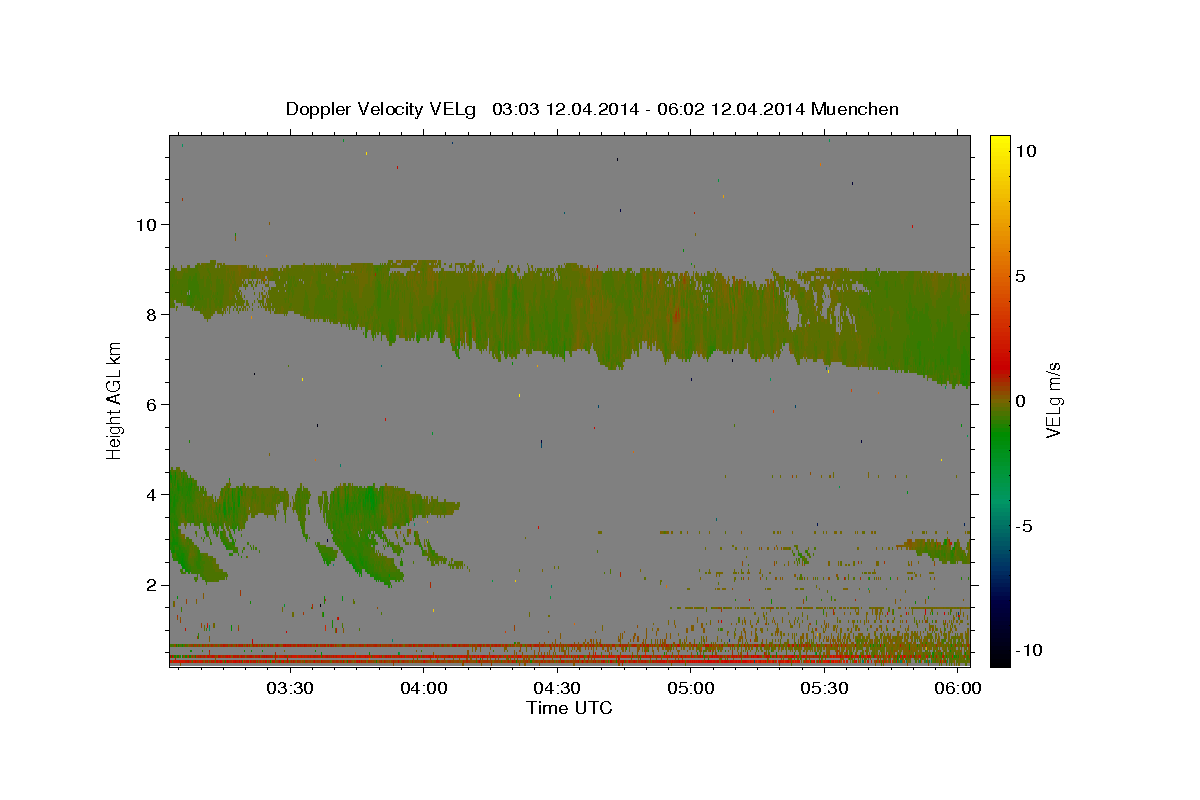1200x800 pixels.
Task: Click the colorbar value -5 label
Action: (x=1025, y=526)
